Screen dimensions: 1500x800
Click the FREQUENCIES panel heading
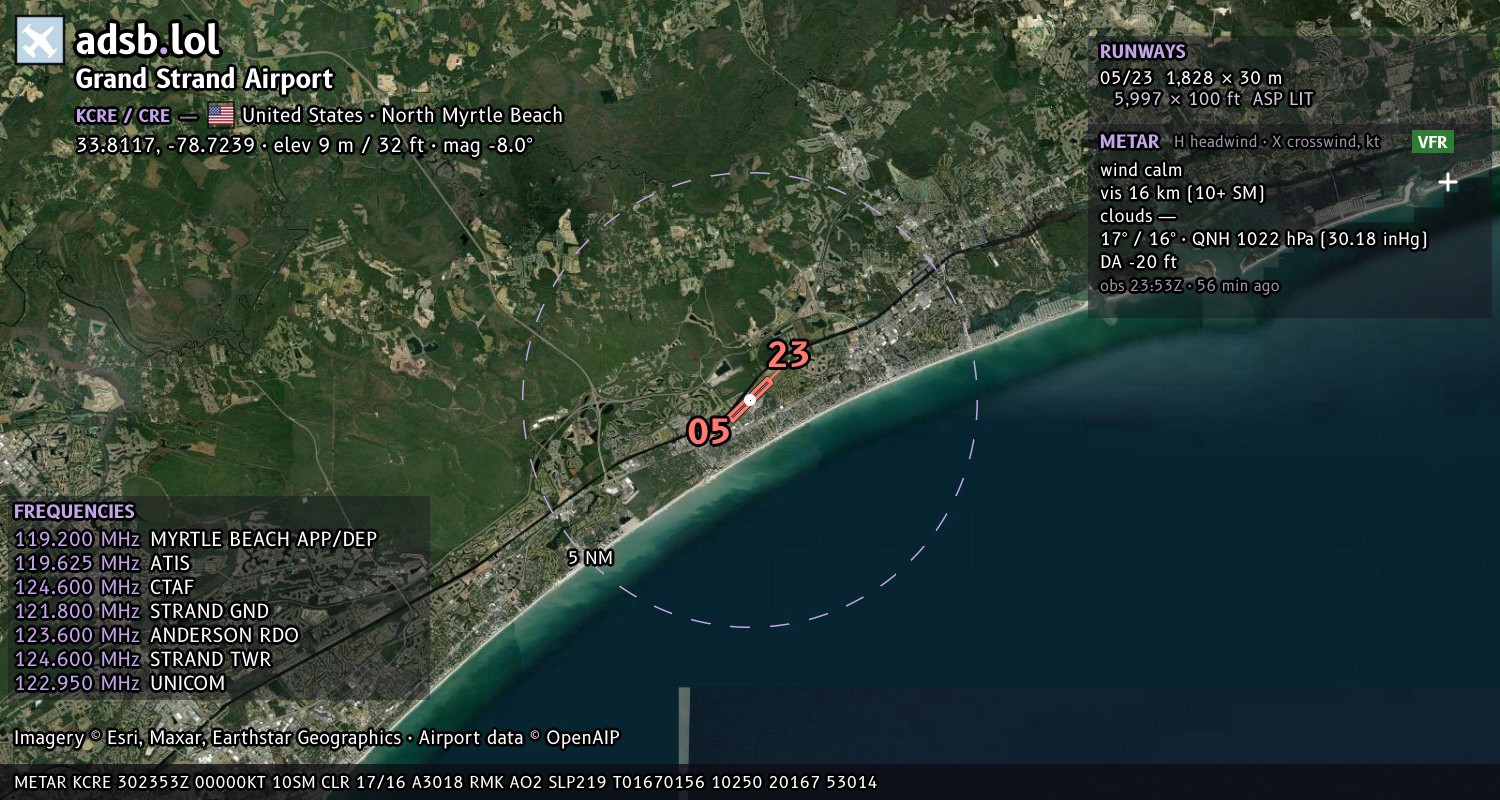click(x=74, y=511)
